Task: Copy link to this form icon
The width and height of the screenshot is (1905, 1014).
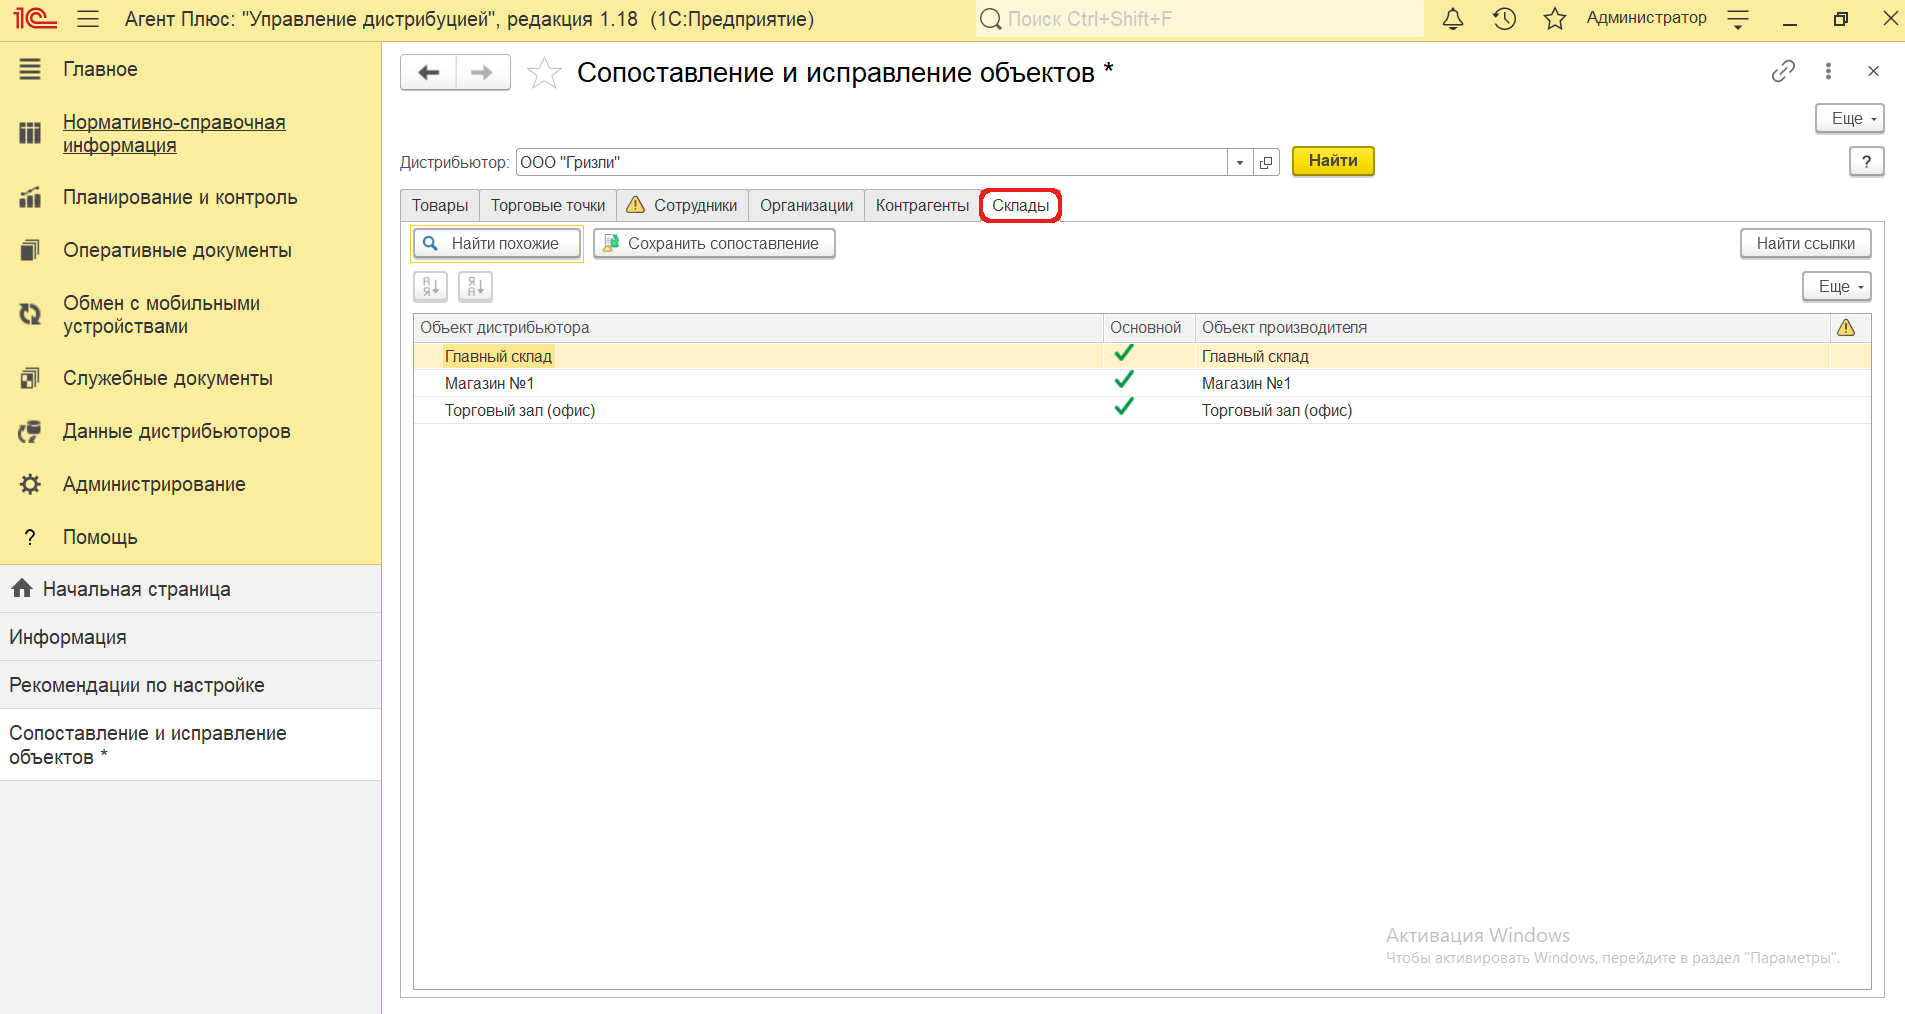Action: pyautogui.click(x=1783, y=71)
